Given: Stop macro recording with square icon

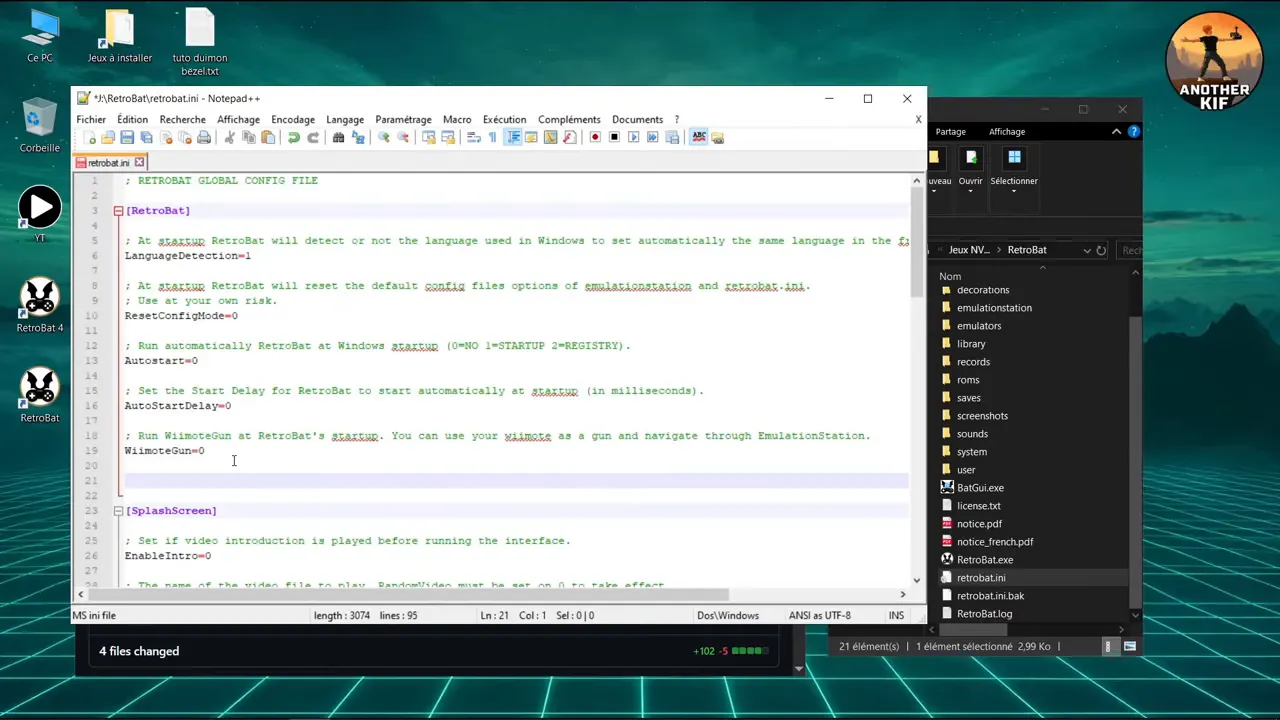Looking at the screenshot, I should [614, 138].
